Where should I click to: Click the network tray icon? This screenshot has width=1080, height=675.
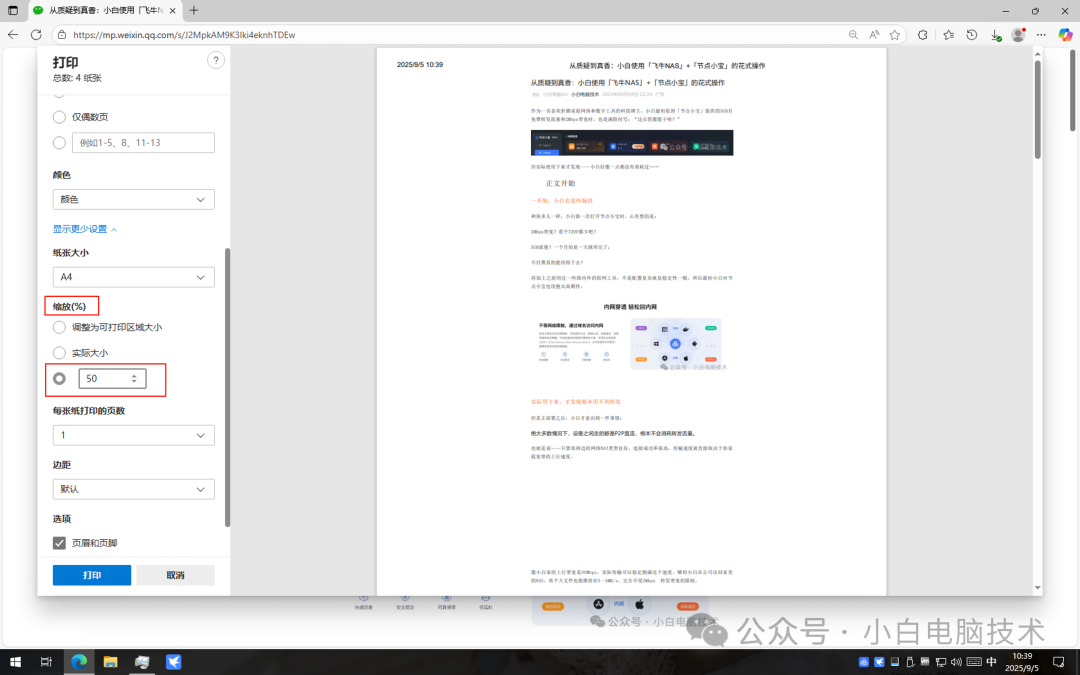tap(941, 662)
